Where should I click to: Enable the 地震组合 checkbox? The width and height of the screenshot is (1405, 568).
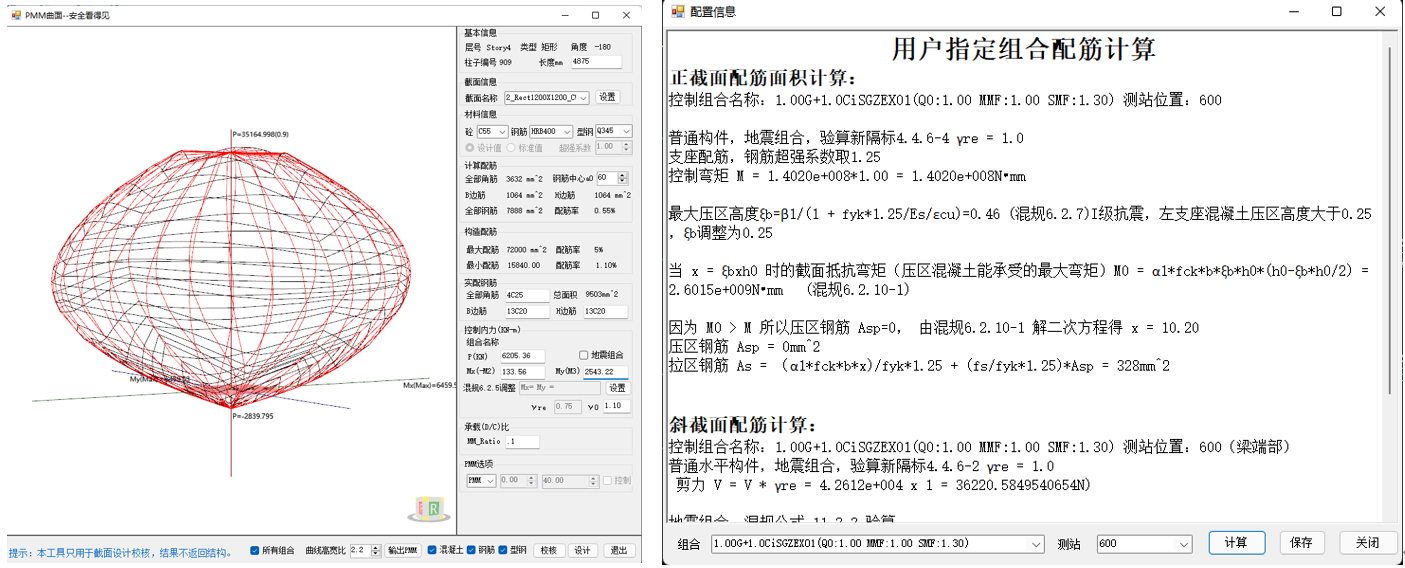[x=584, y=355]
